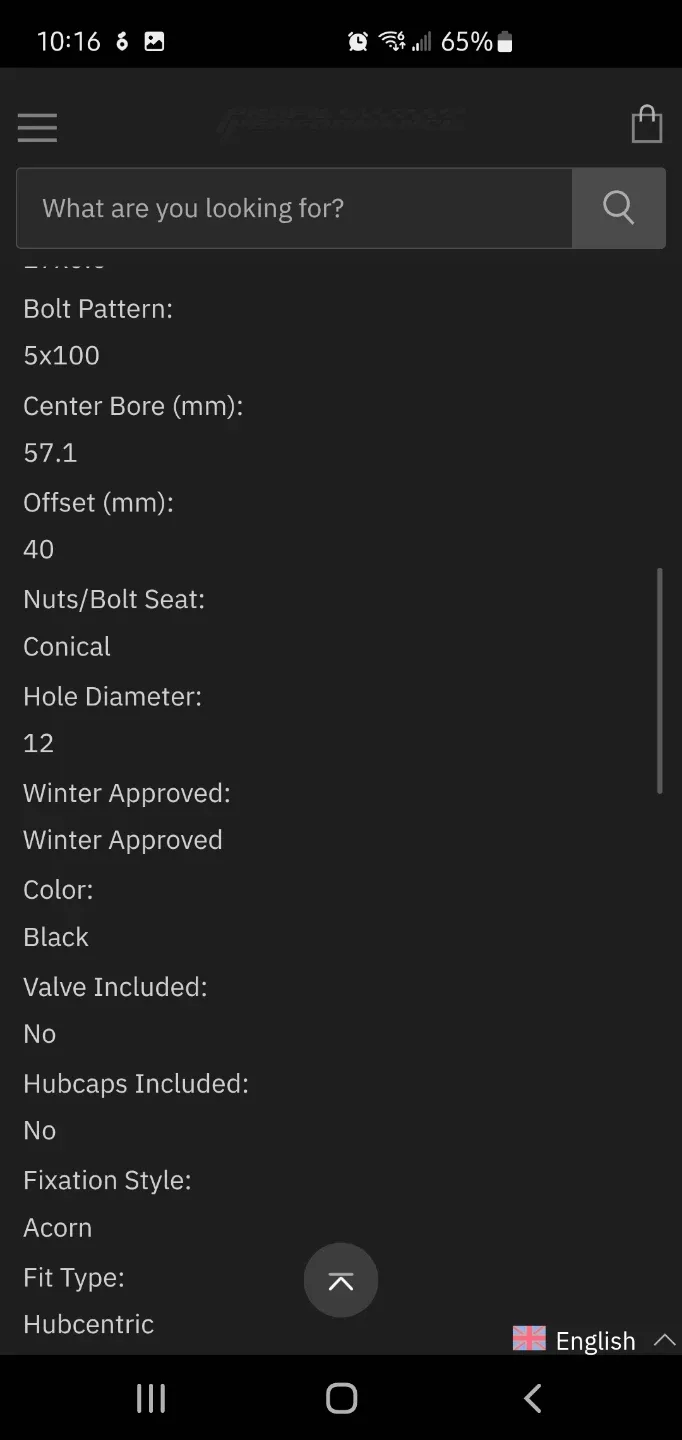Expand the language selector chevron
The image size is (682, 1440).
[x=664, y=1340]
